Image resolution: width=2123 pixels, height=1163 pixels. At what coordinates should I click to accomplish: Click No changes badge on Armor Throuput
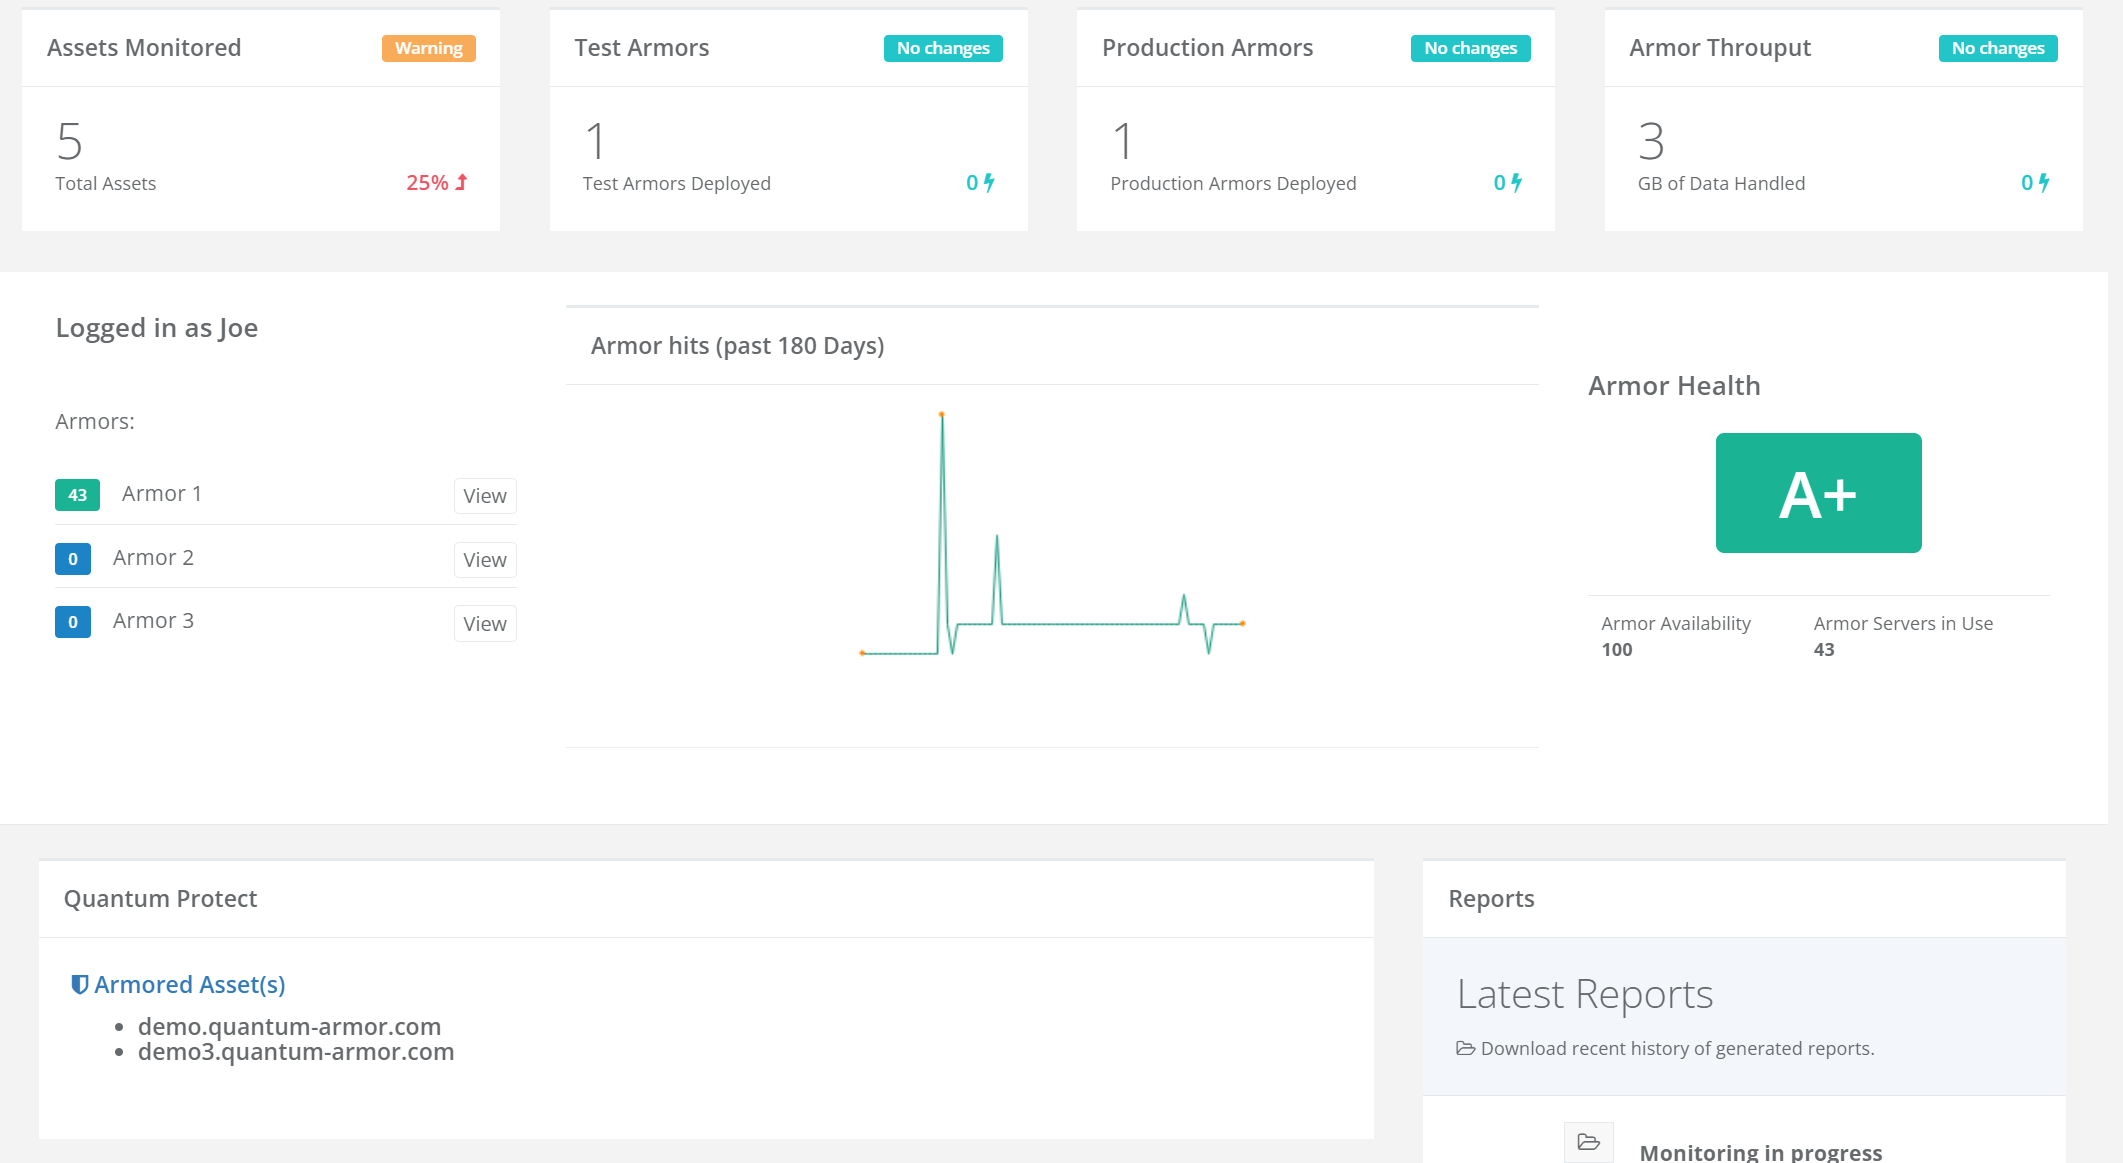[1998, 48]
